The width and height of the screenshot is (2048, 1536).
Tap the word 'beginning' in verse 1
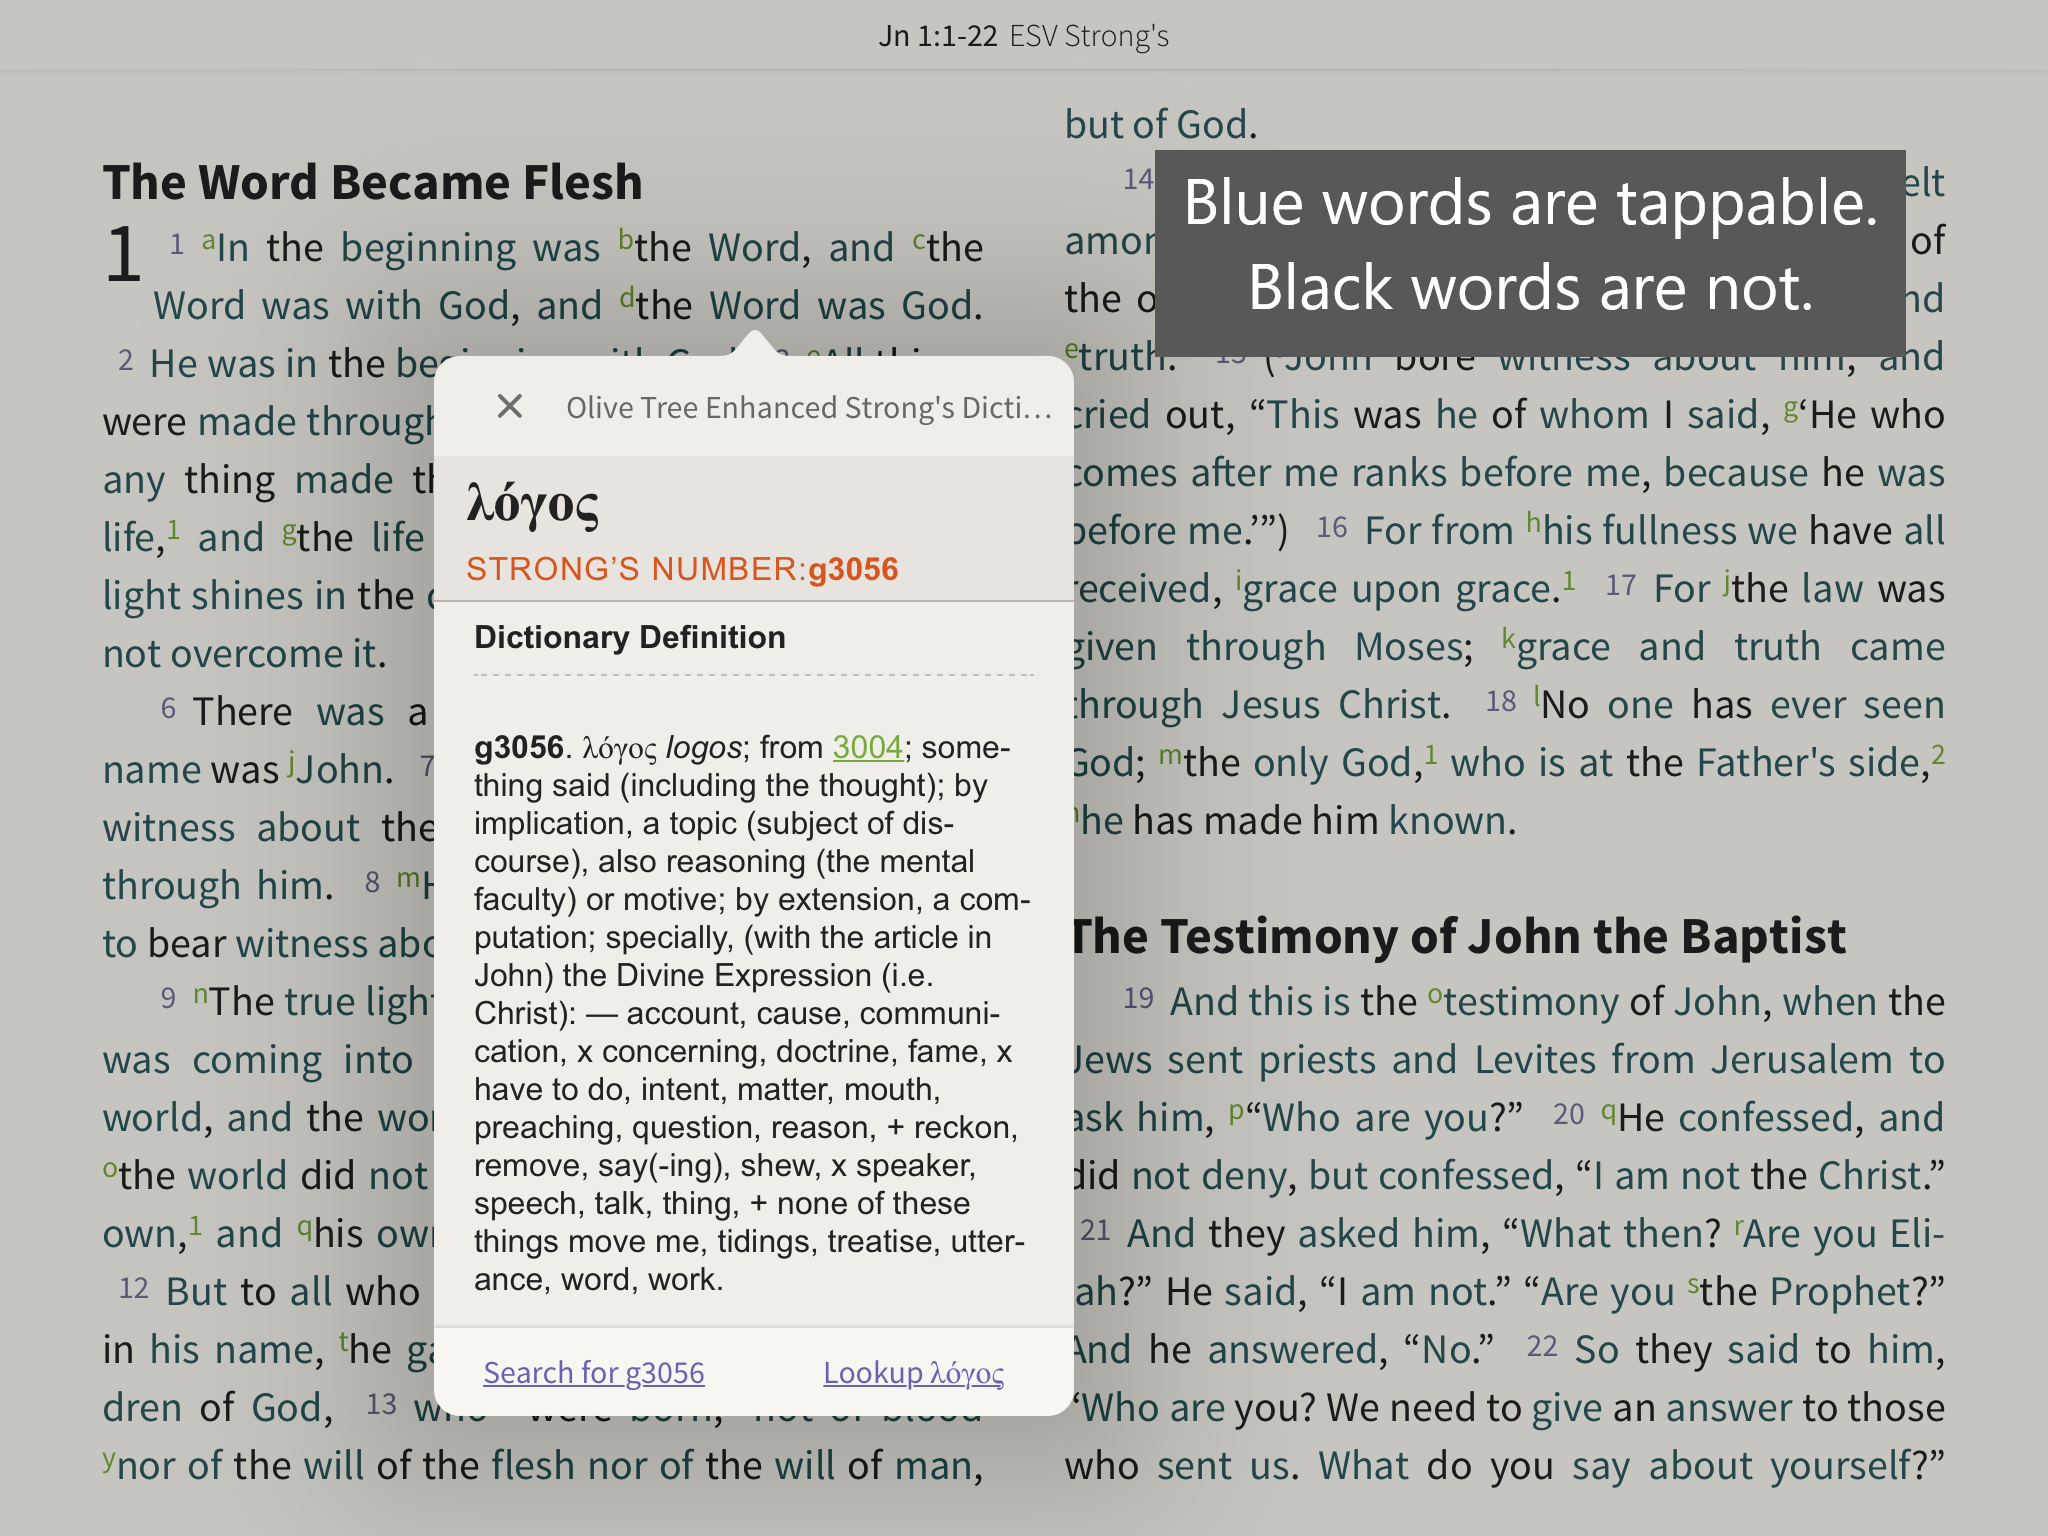[x=429, y=248]
